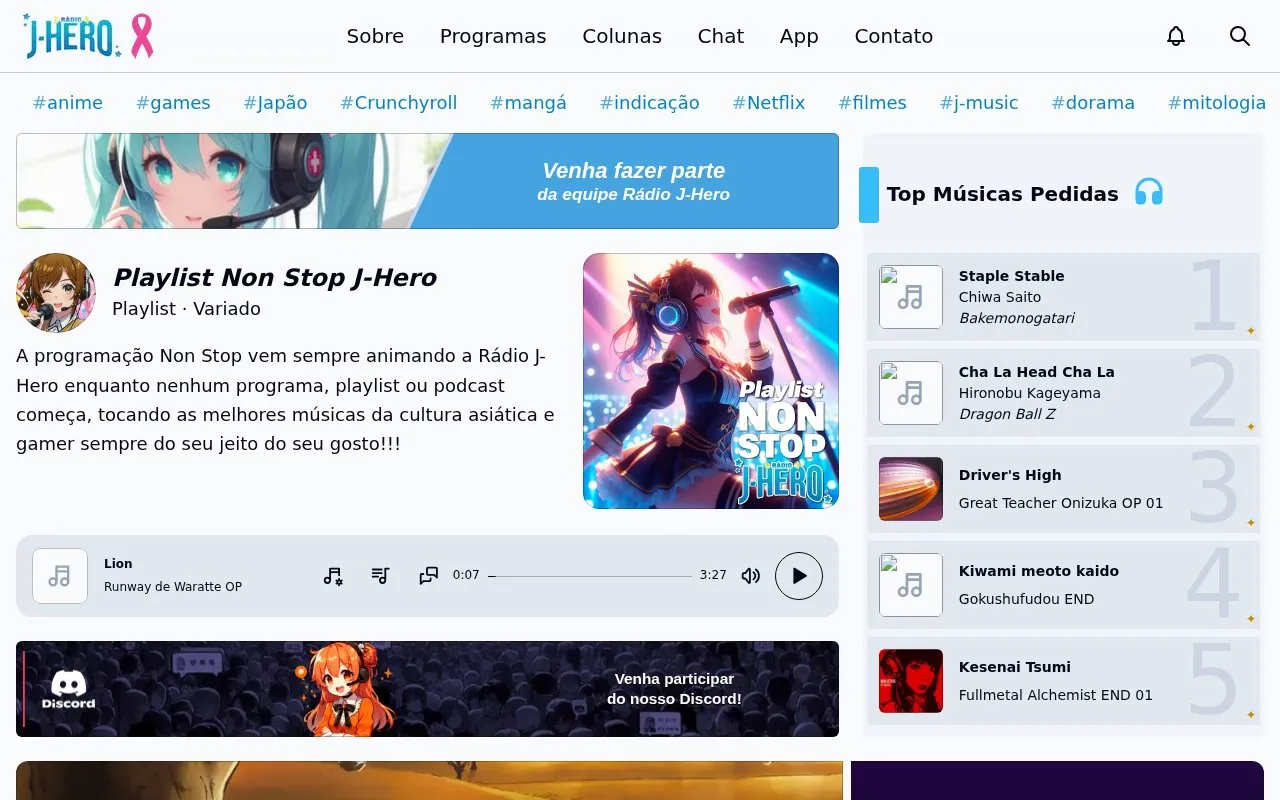Screen dimensions: 1280x800
Task: Open the #mangá hashtag
Action: point(528,103)
